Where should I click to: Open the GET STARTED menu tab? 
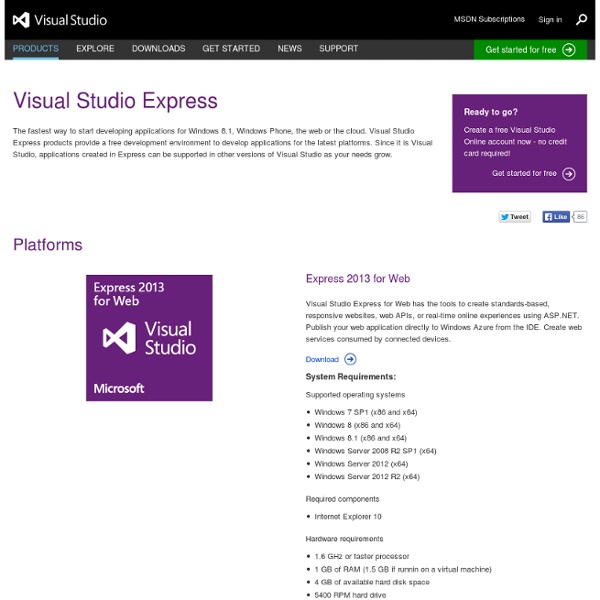click(x=231, y=49)
